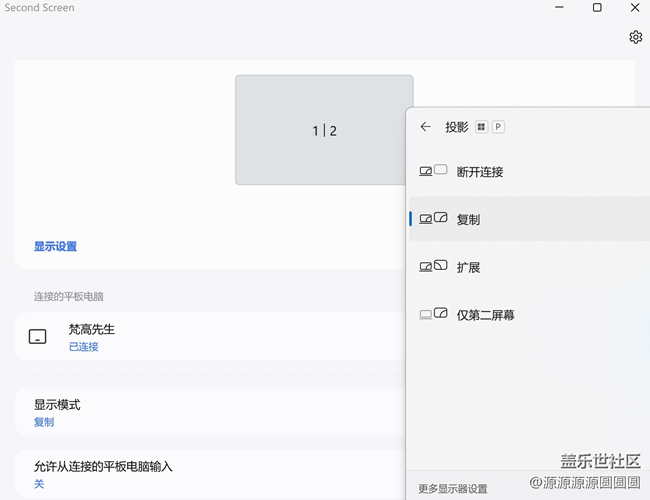Image resolution: width=650 pixels, height=500 pixels.
Task: Select the 1|2 display thumbnail
Action: [324, 130]
